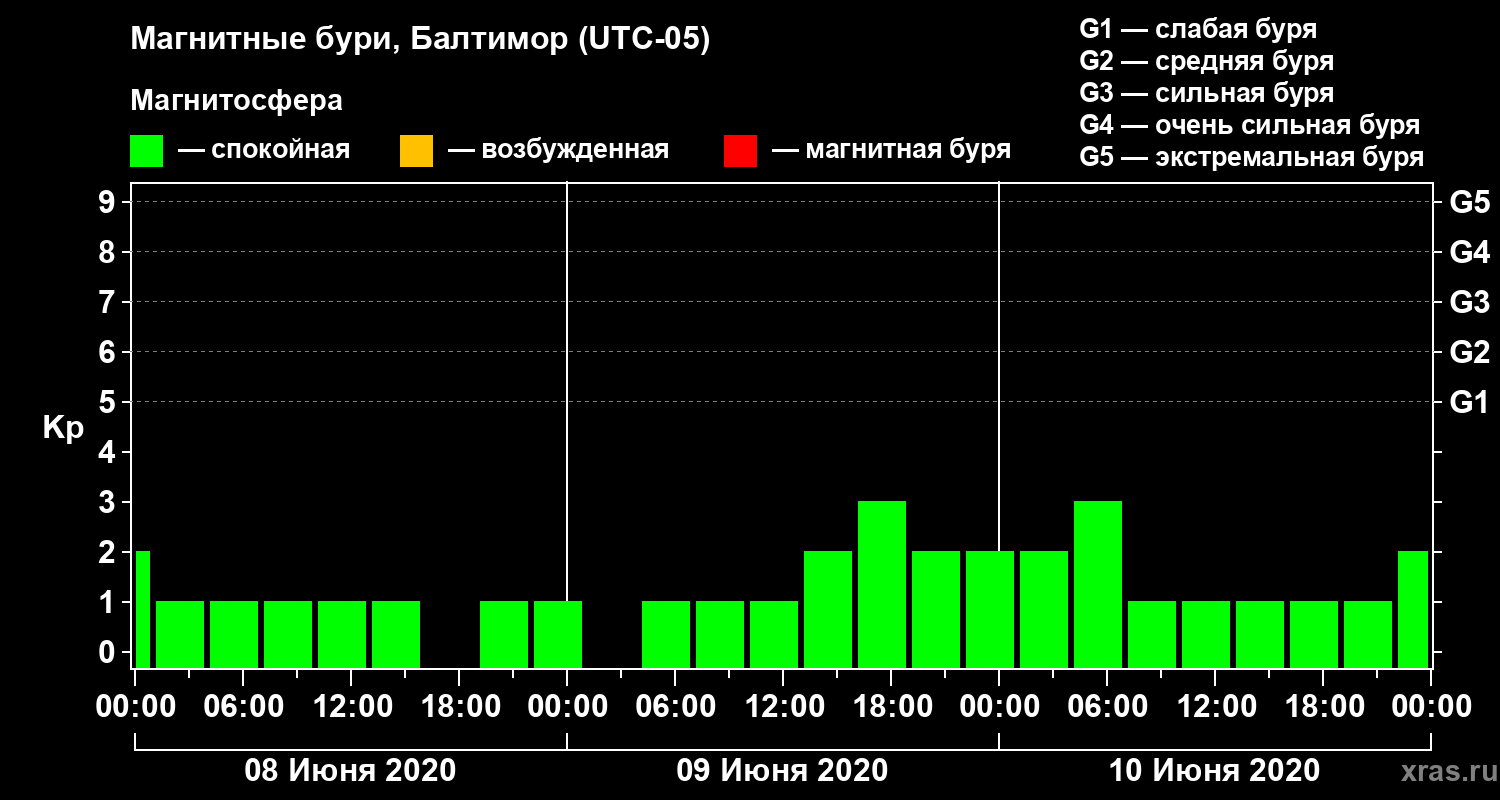Click the yellow 'возбужденная' legend swatch

(416, 151)
